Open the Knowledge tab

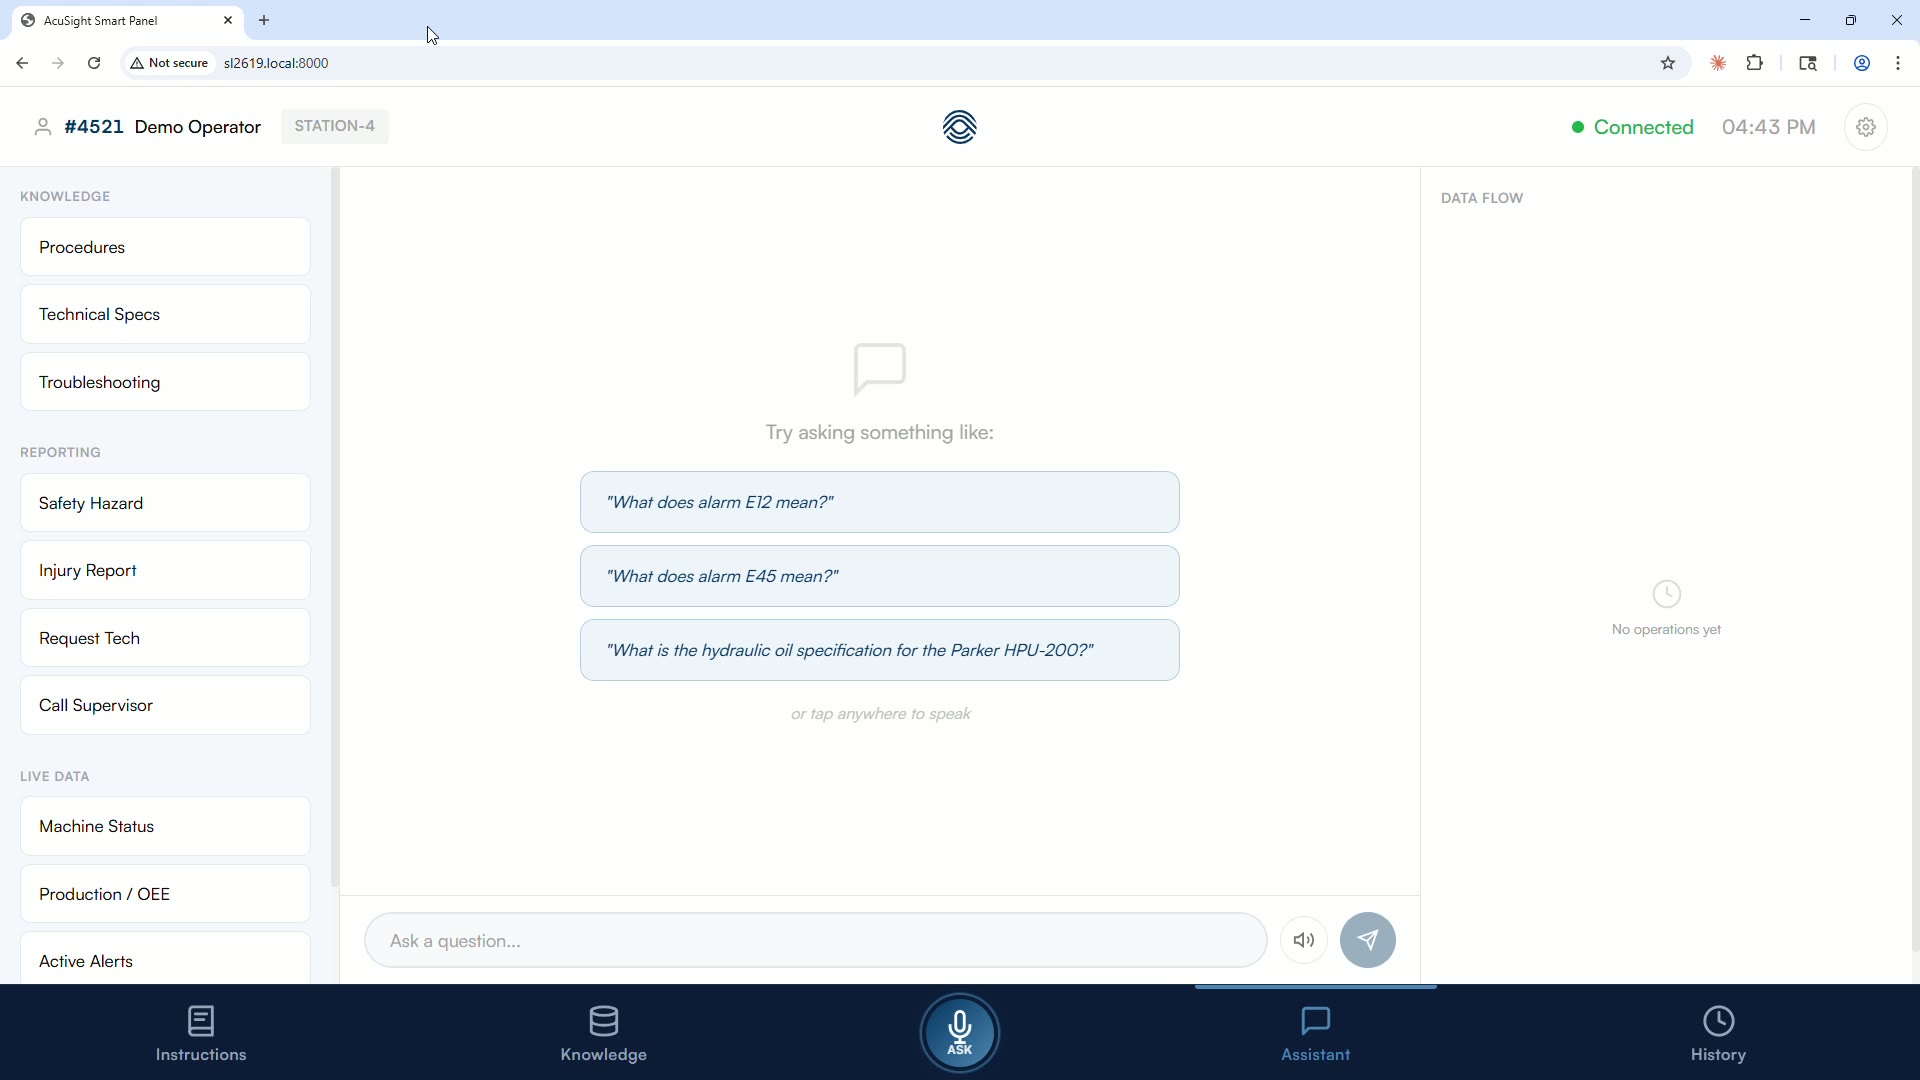click(x=604, y=1034)
